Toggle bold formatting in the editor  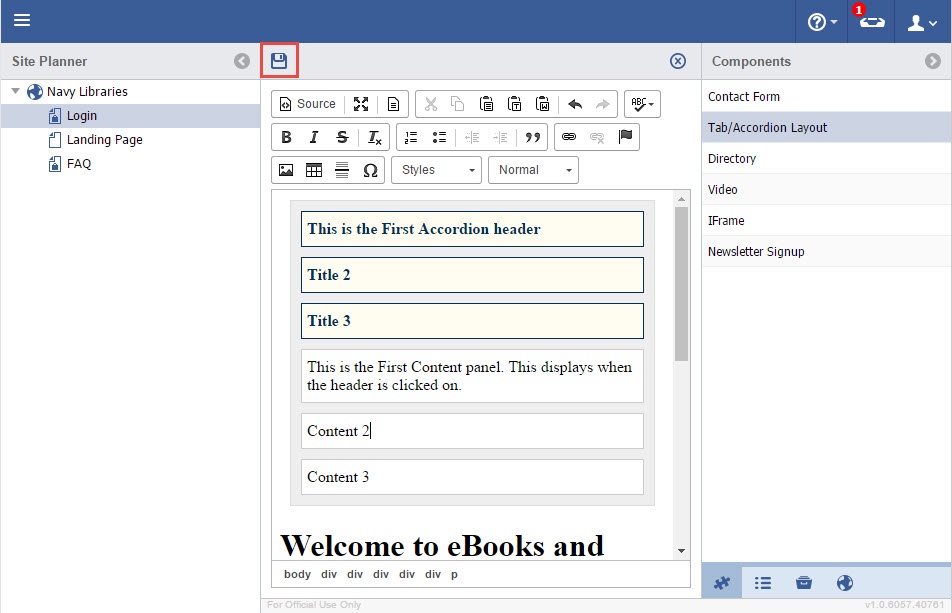tap(286, 137)
